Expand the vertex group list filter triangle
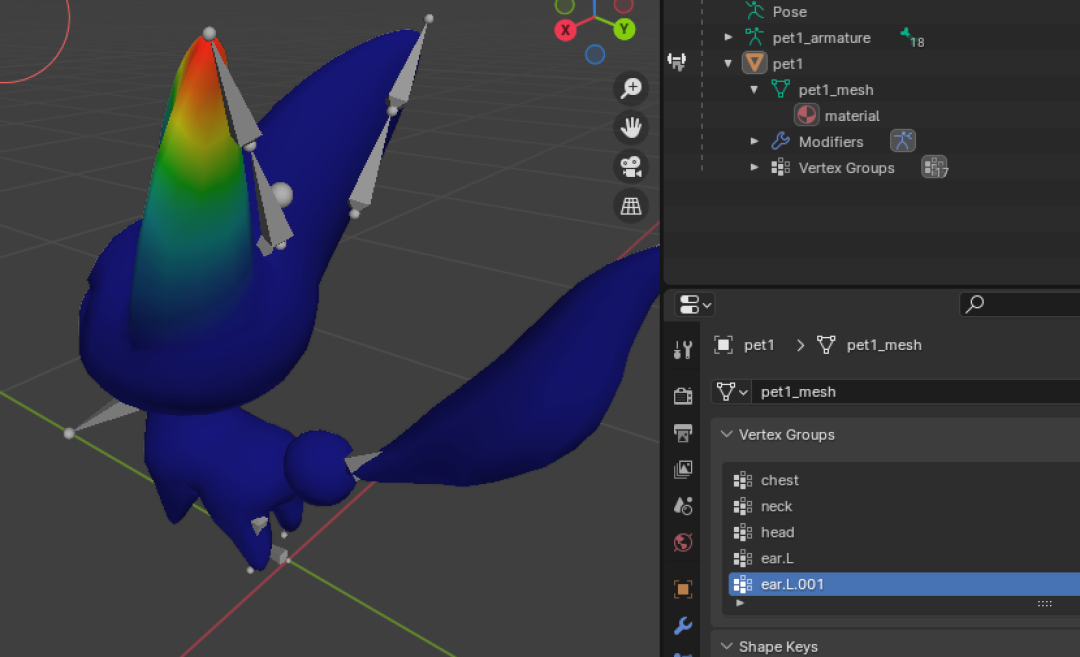 [740, 603]
